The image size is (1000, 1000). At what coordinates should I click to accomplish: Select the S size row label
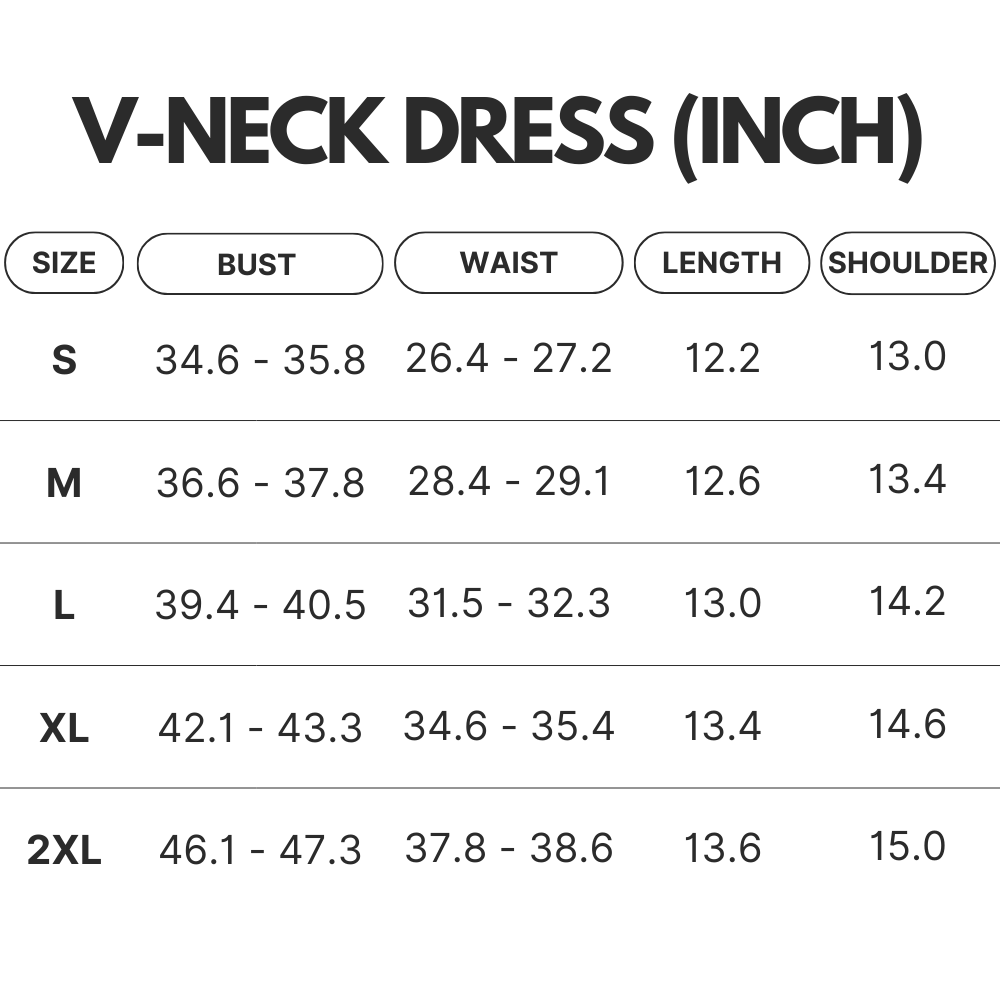[x=64, y=360]
